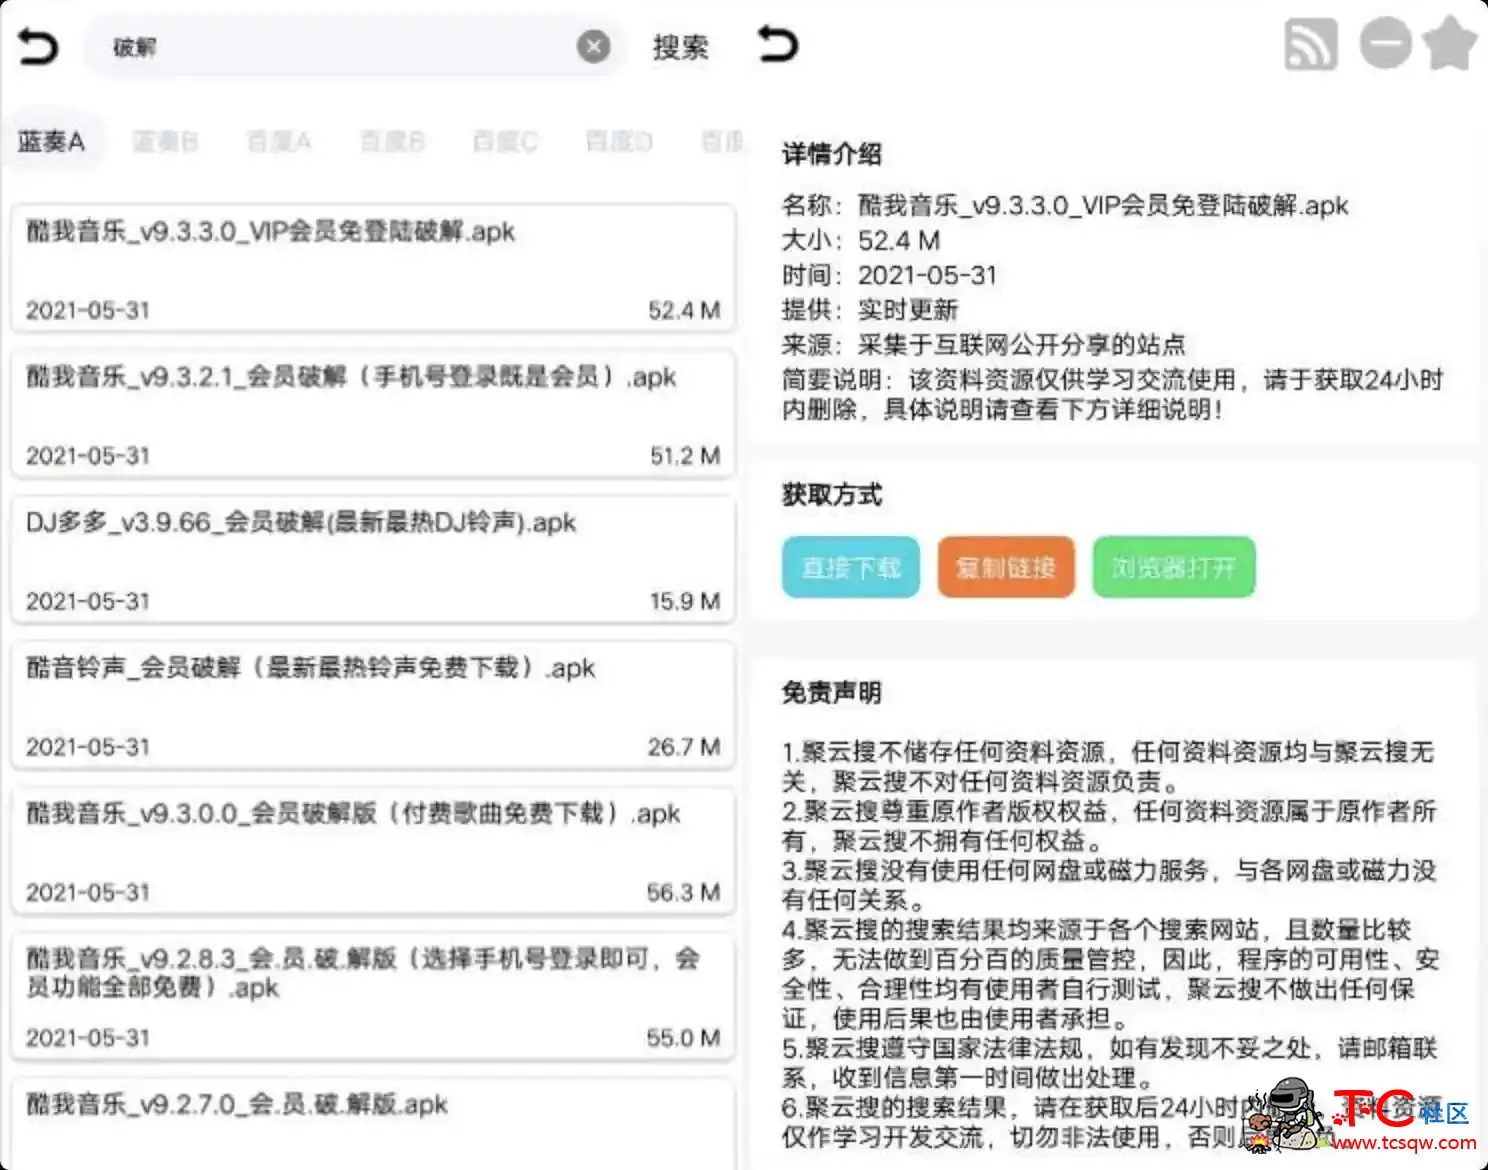The width and height of the screenshot is (1488, 1170).
Task: Tap the 15.9 M size on the DJ多多 card
Action: pos(685,601)
